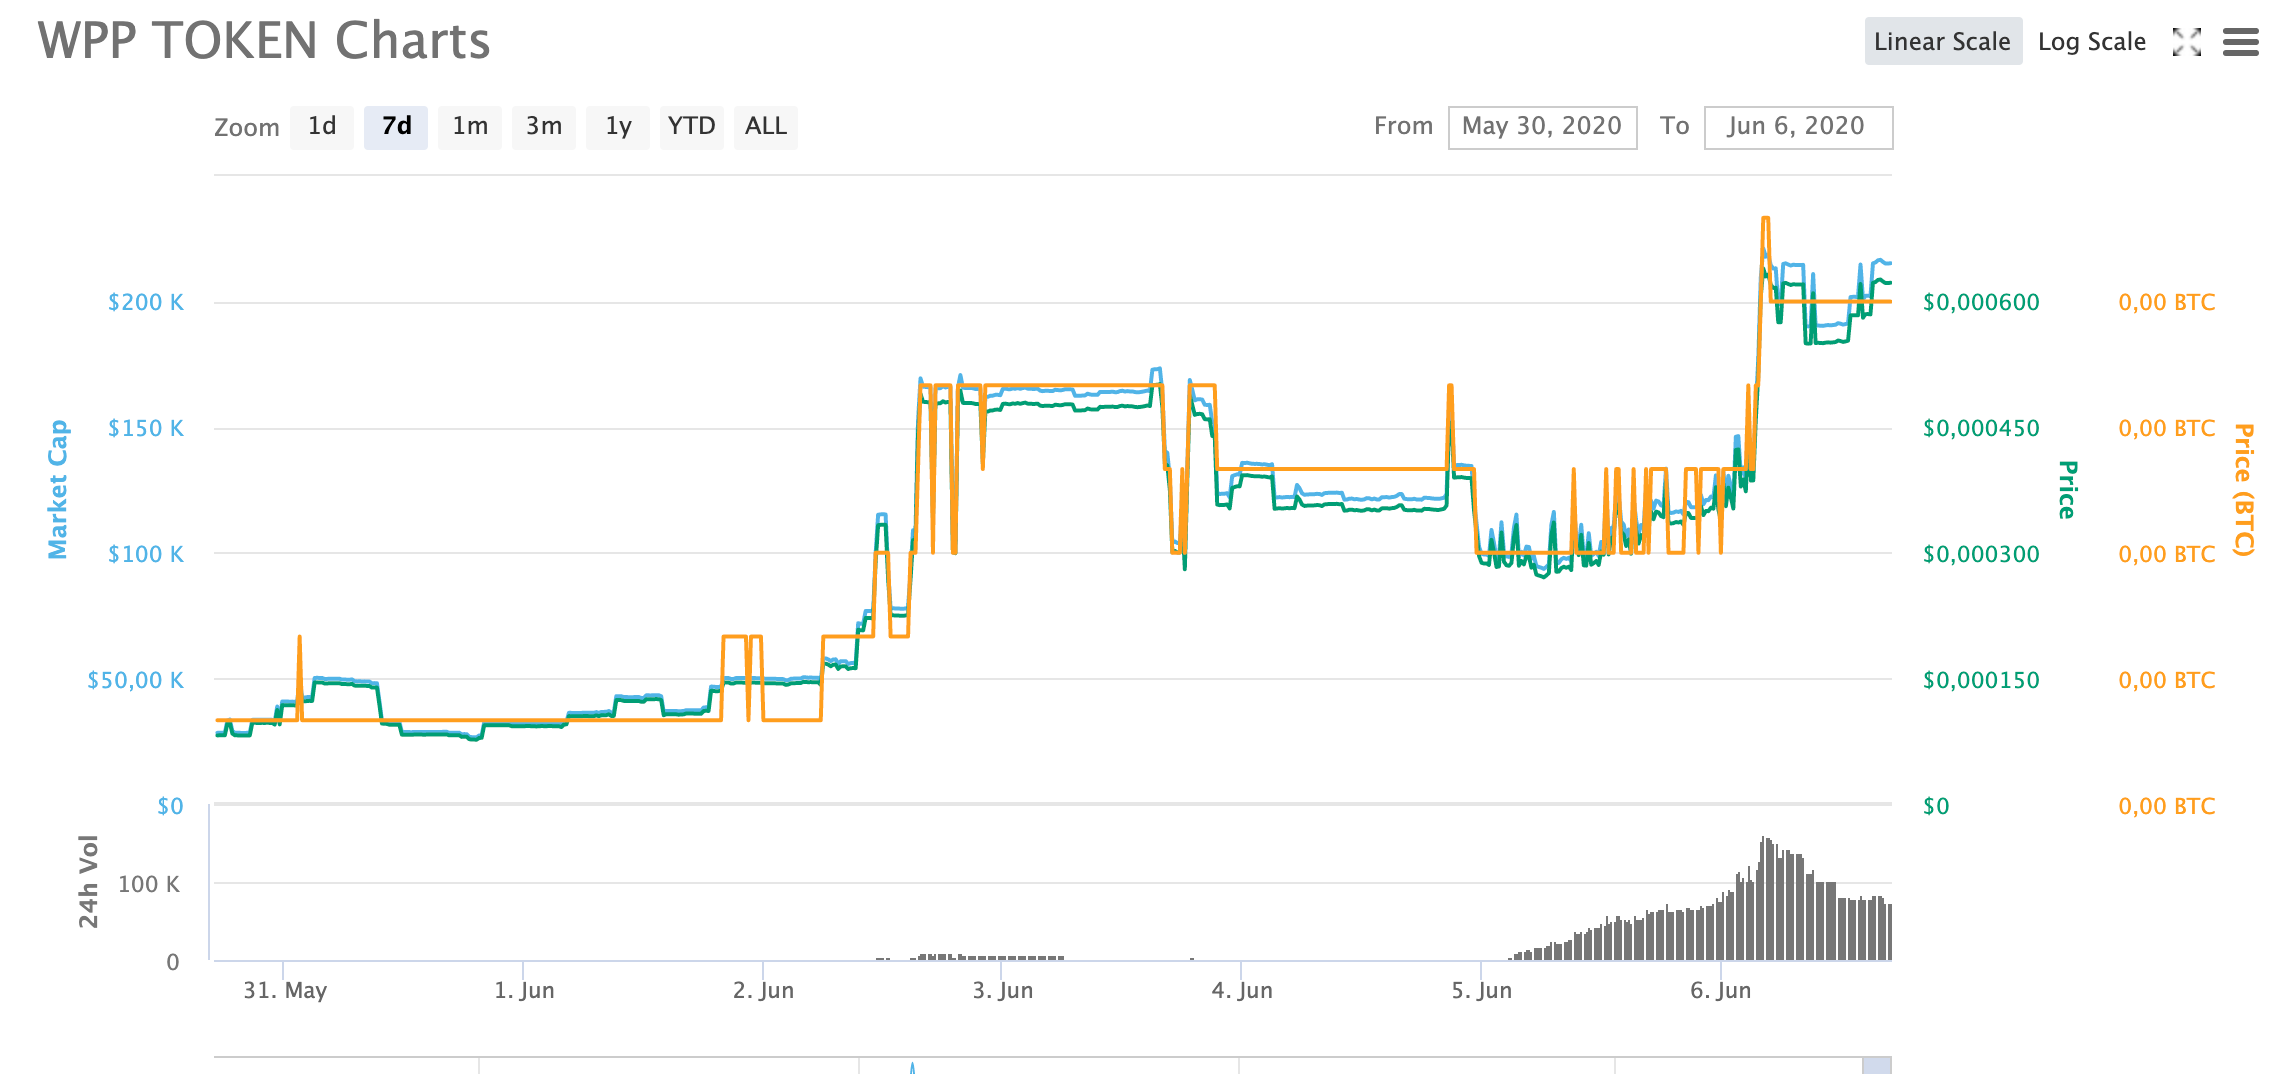Click the Price (BTC) axis title
The image size is (2288, 1074).
[2244, 489]
